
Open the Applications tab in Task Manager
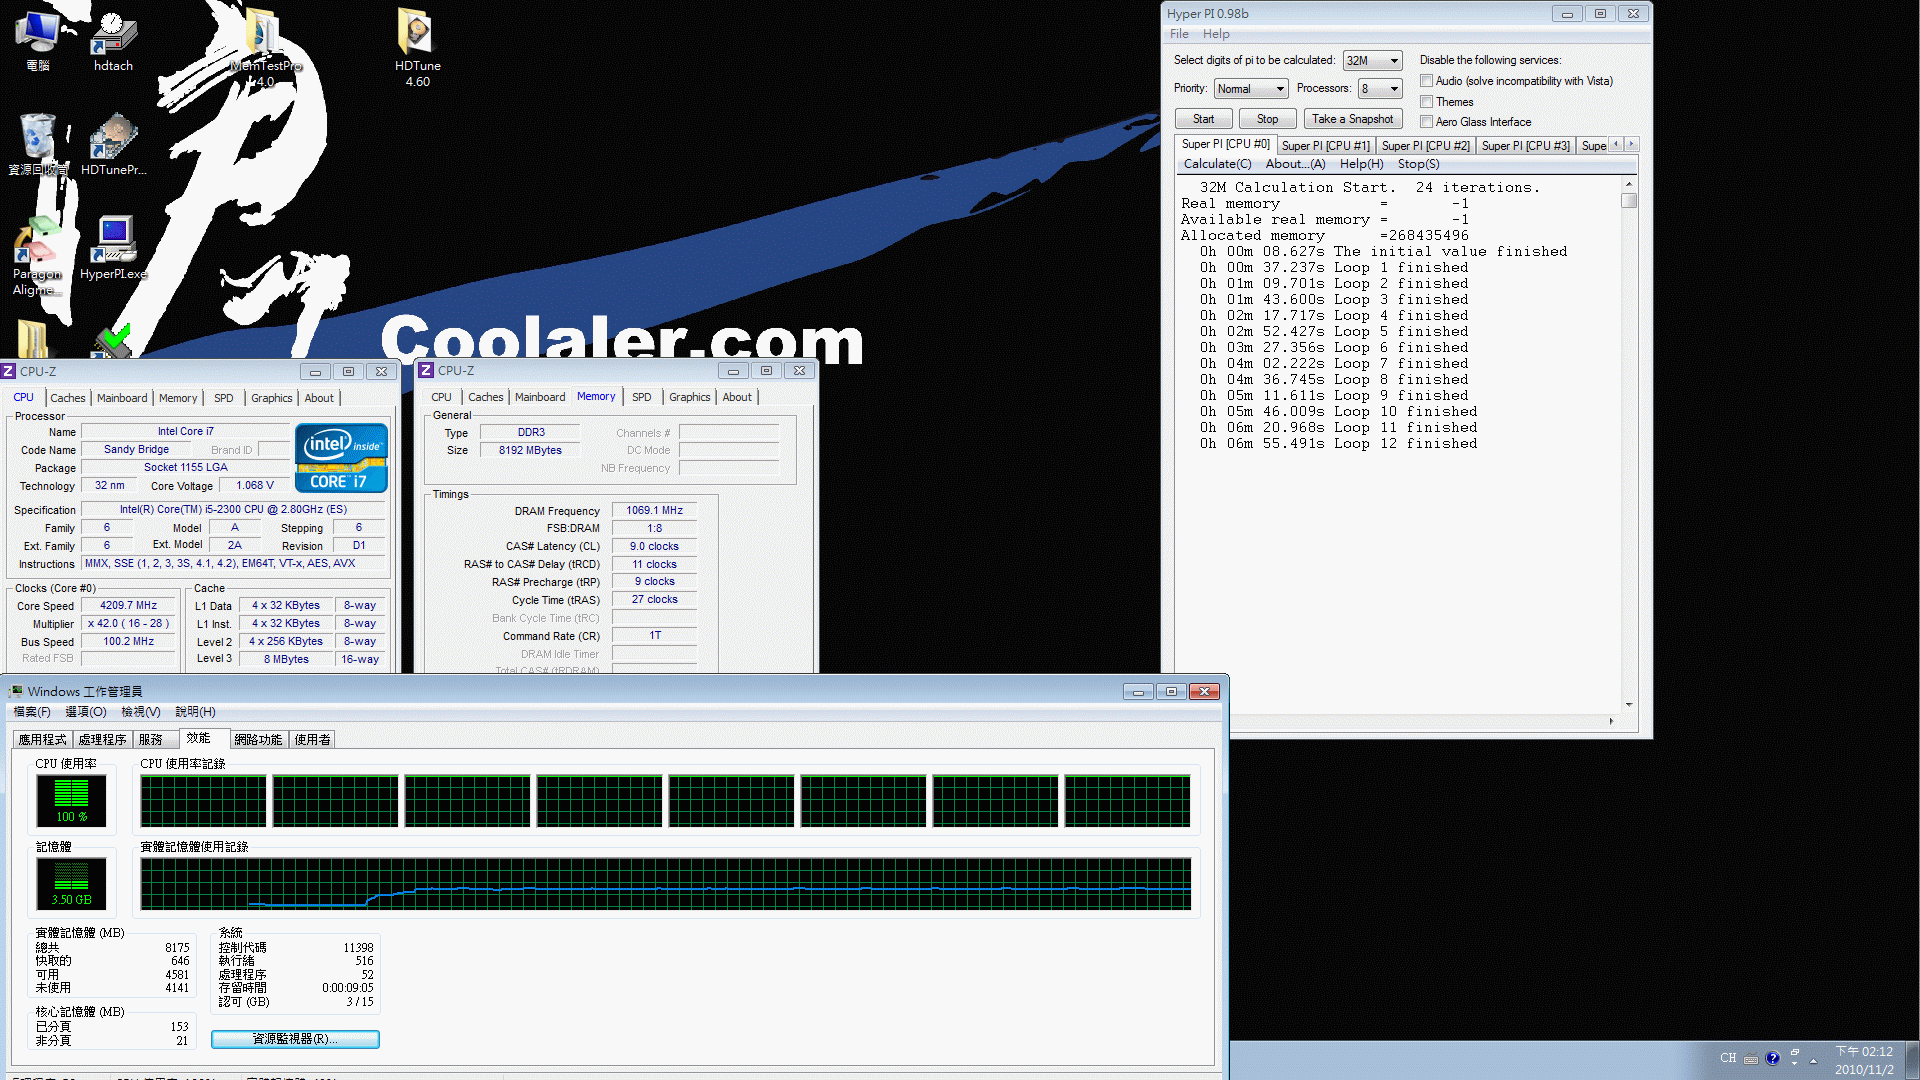(x=42, y=740)
